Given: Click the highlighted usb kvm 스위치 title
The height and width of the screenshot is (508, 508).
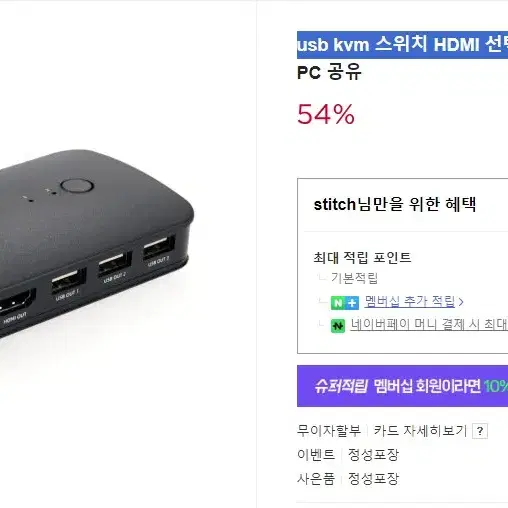Looking at the screenshot, I should (x=402, y=45).
